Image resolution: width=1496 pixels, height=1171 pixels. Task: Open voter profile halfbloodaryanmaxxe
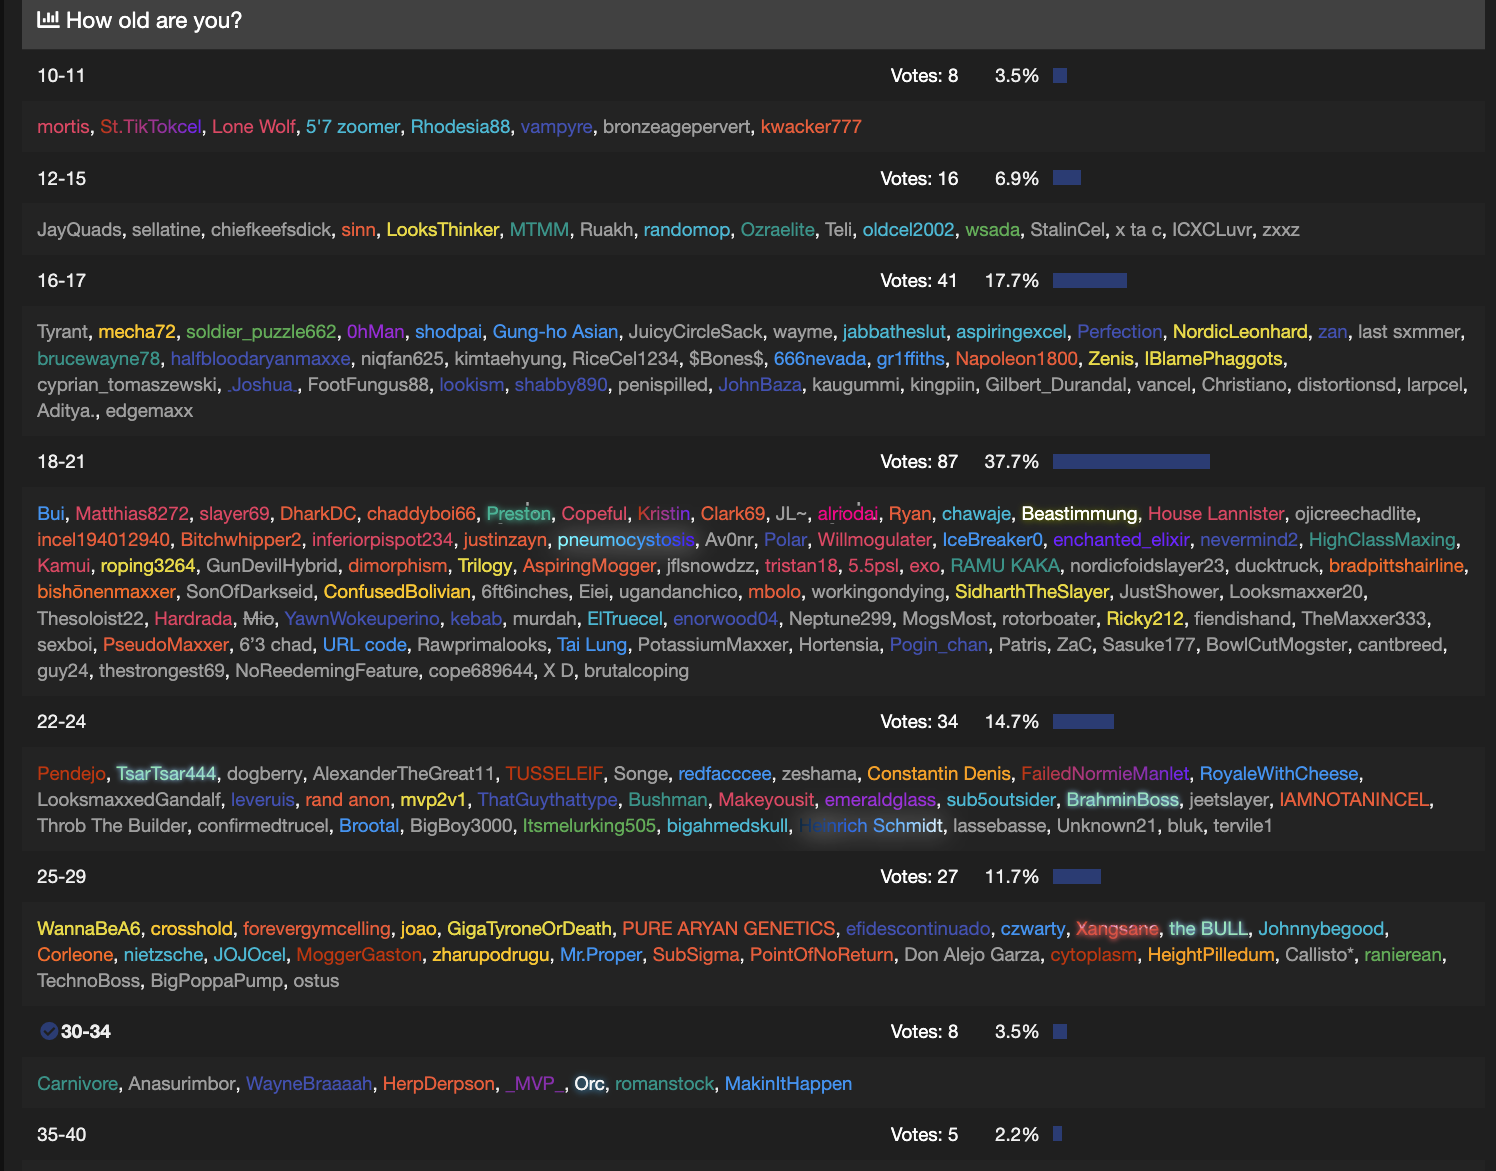(x=261, y=359)
